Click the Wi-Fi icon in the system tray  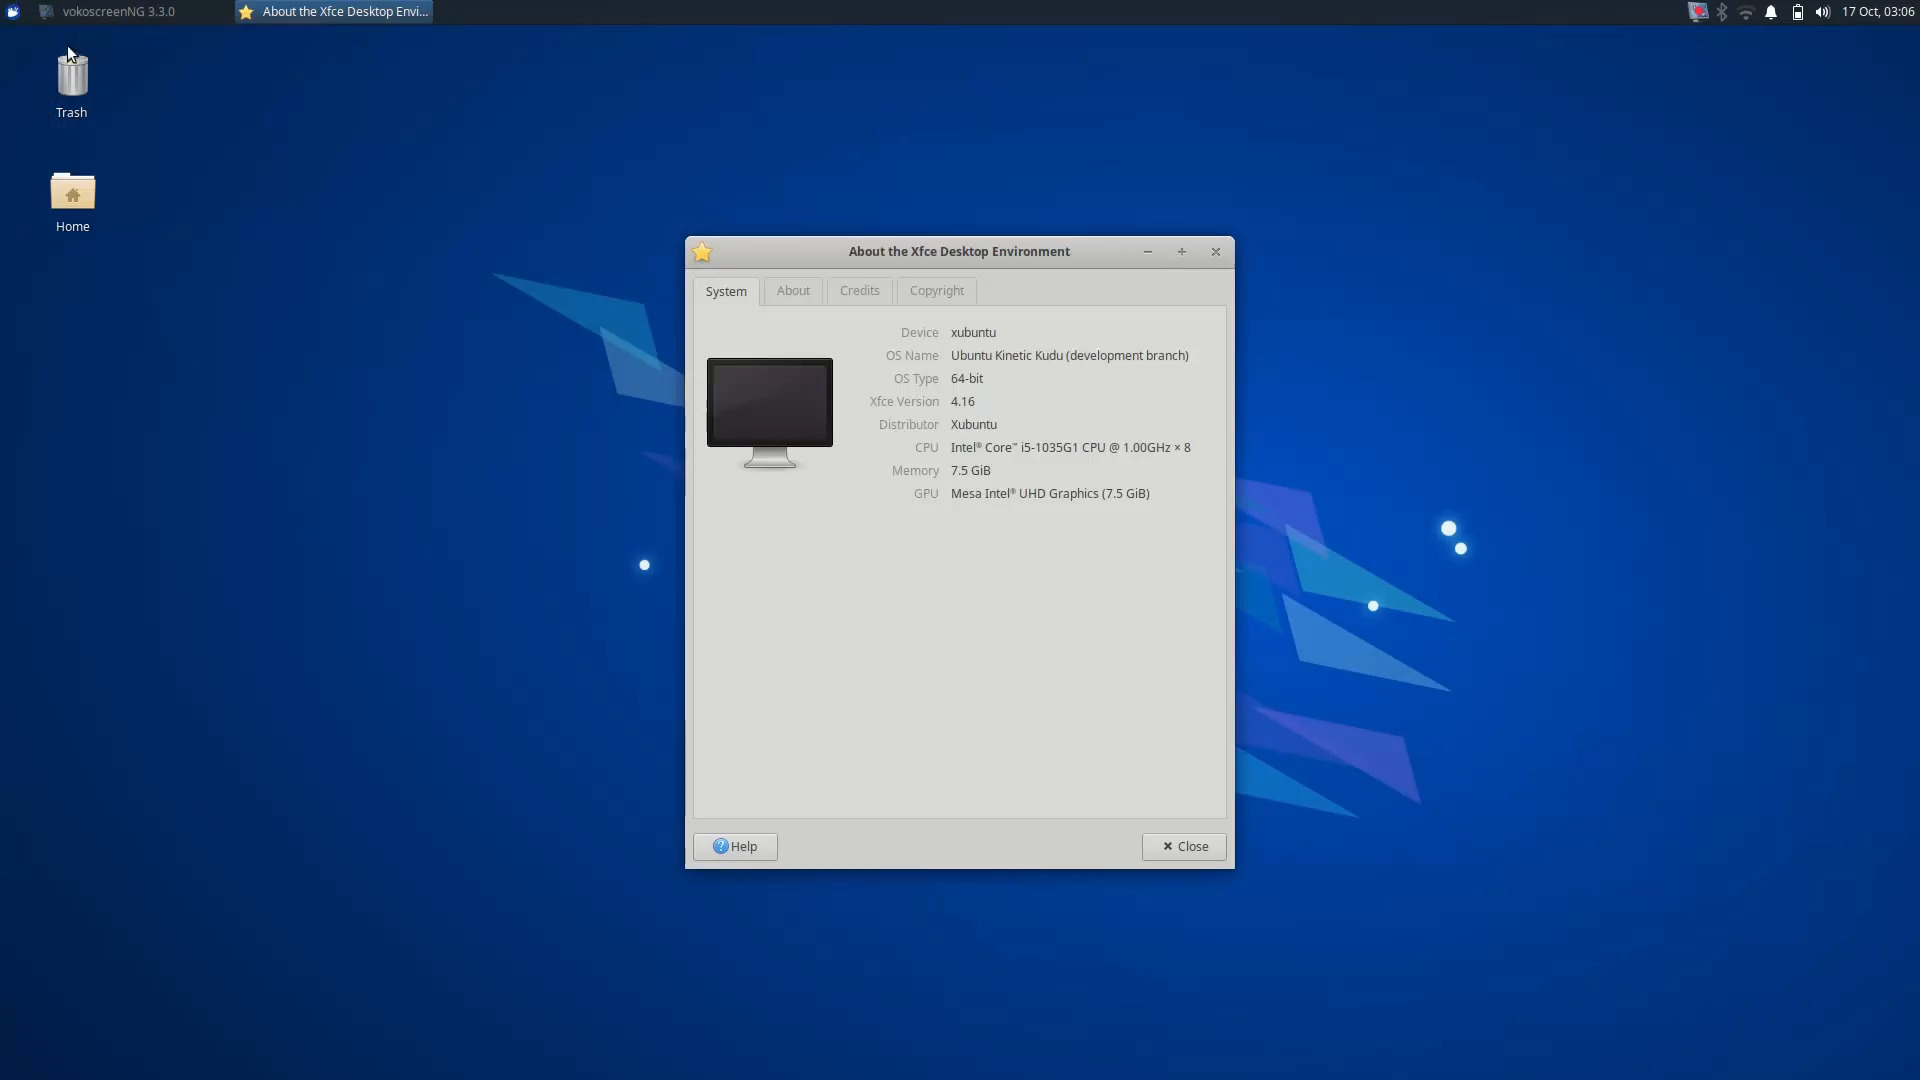tap(1746, 11)
